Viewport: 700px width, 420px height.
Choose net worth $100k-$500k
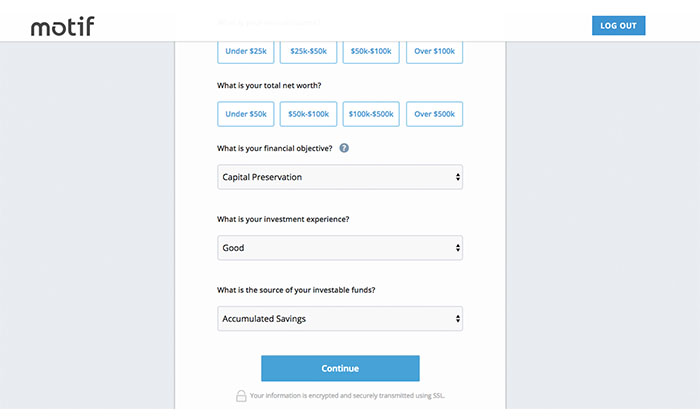coord(371,114)
